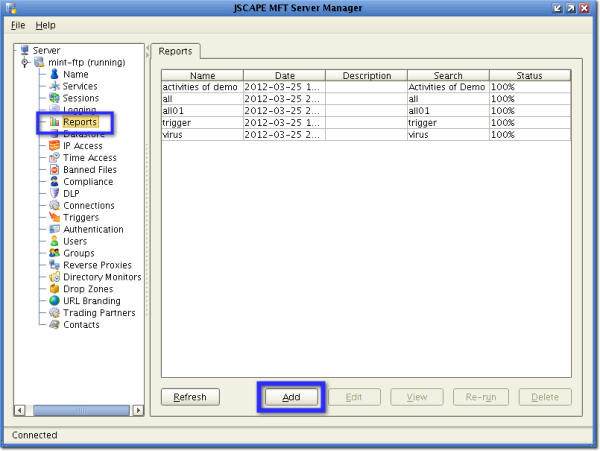Select Authentication label in the tree
The image size is (600, 451).
pyautogui.click(x=93, y=229)
